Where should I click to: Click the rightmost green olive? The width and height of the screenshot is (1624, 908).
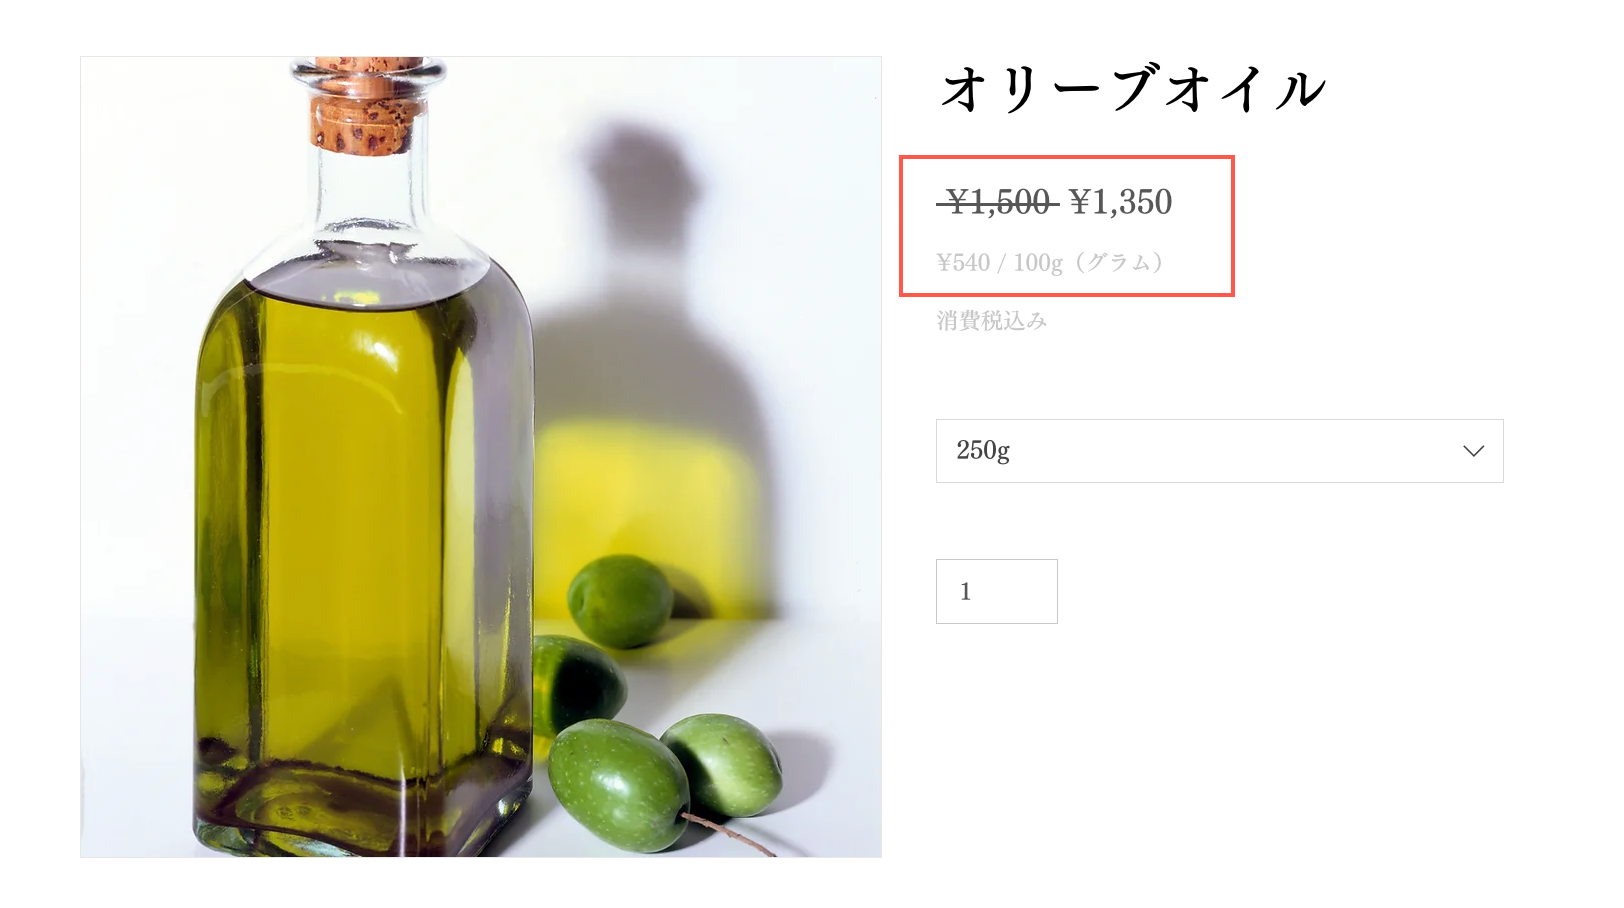click(722, 764)
